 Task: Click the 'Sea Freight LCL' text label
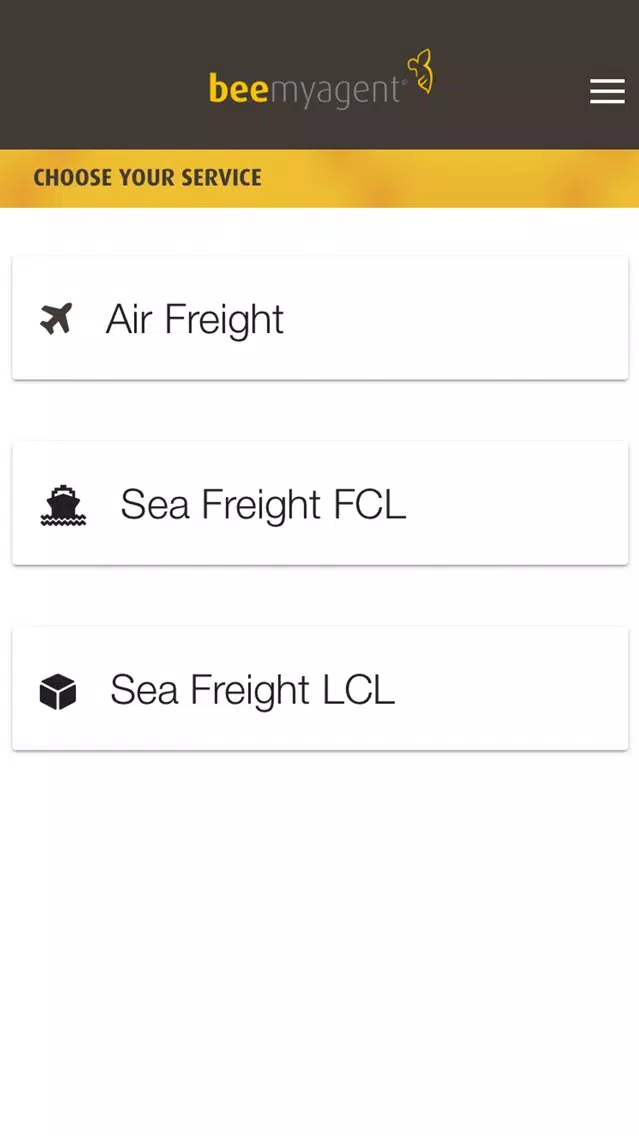point(252,690)
